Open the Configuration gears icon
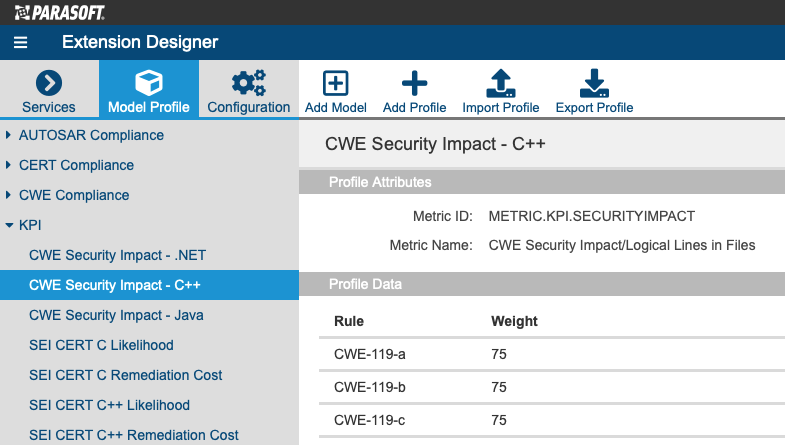Screen dimensions: 785x445 point(249,83)
